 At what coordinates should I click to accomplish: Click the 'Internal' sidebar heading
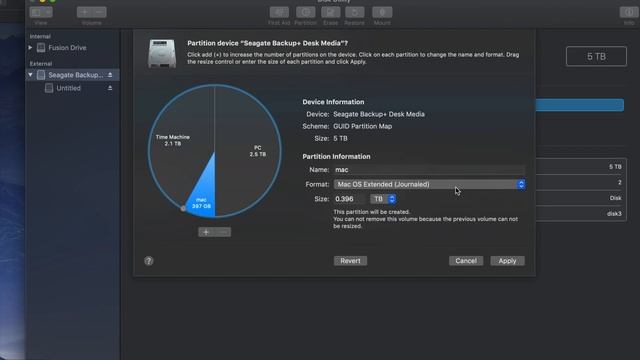pos(40,36)
